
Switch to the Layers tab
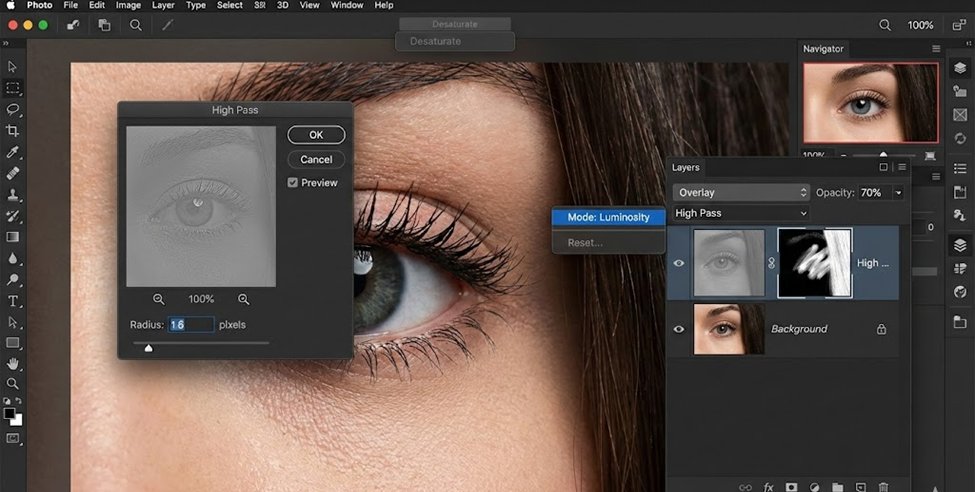click(x=685, y=167)
